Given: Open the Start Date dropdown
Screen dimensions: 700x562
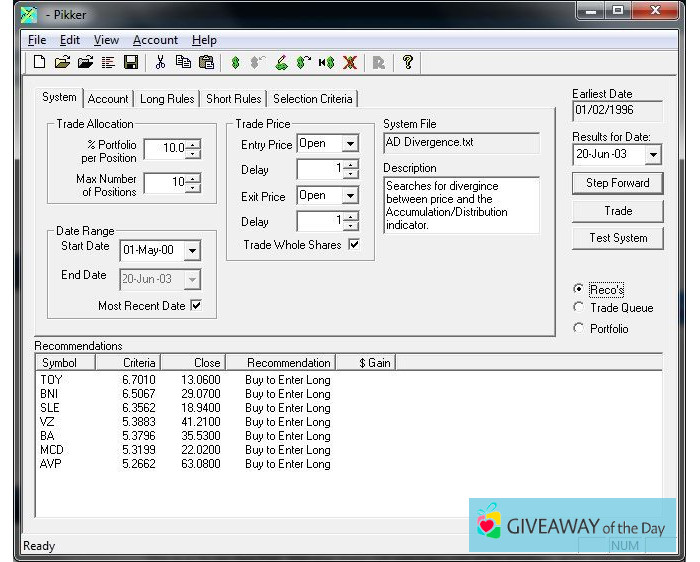Looking at the screenshot, I should (x=192, y=251).
